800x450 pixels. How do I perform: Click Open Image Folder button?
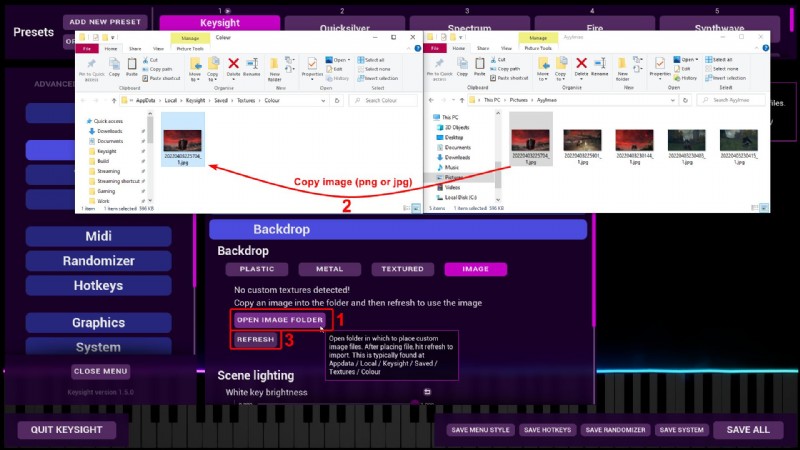point(280,320)
